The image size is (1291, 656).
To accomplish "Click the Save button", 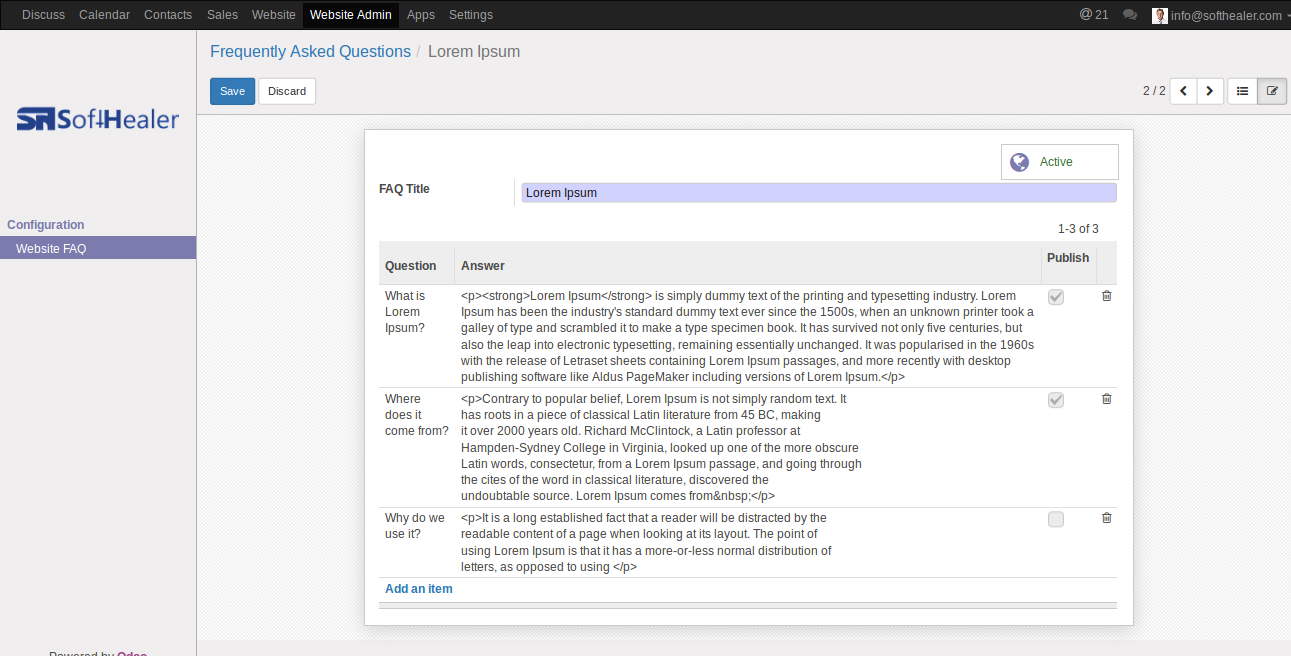I will coord(232,91).
